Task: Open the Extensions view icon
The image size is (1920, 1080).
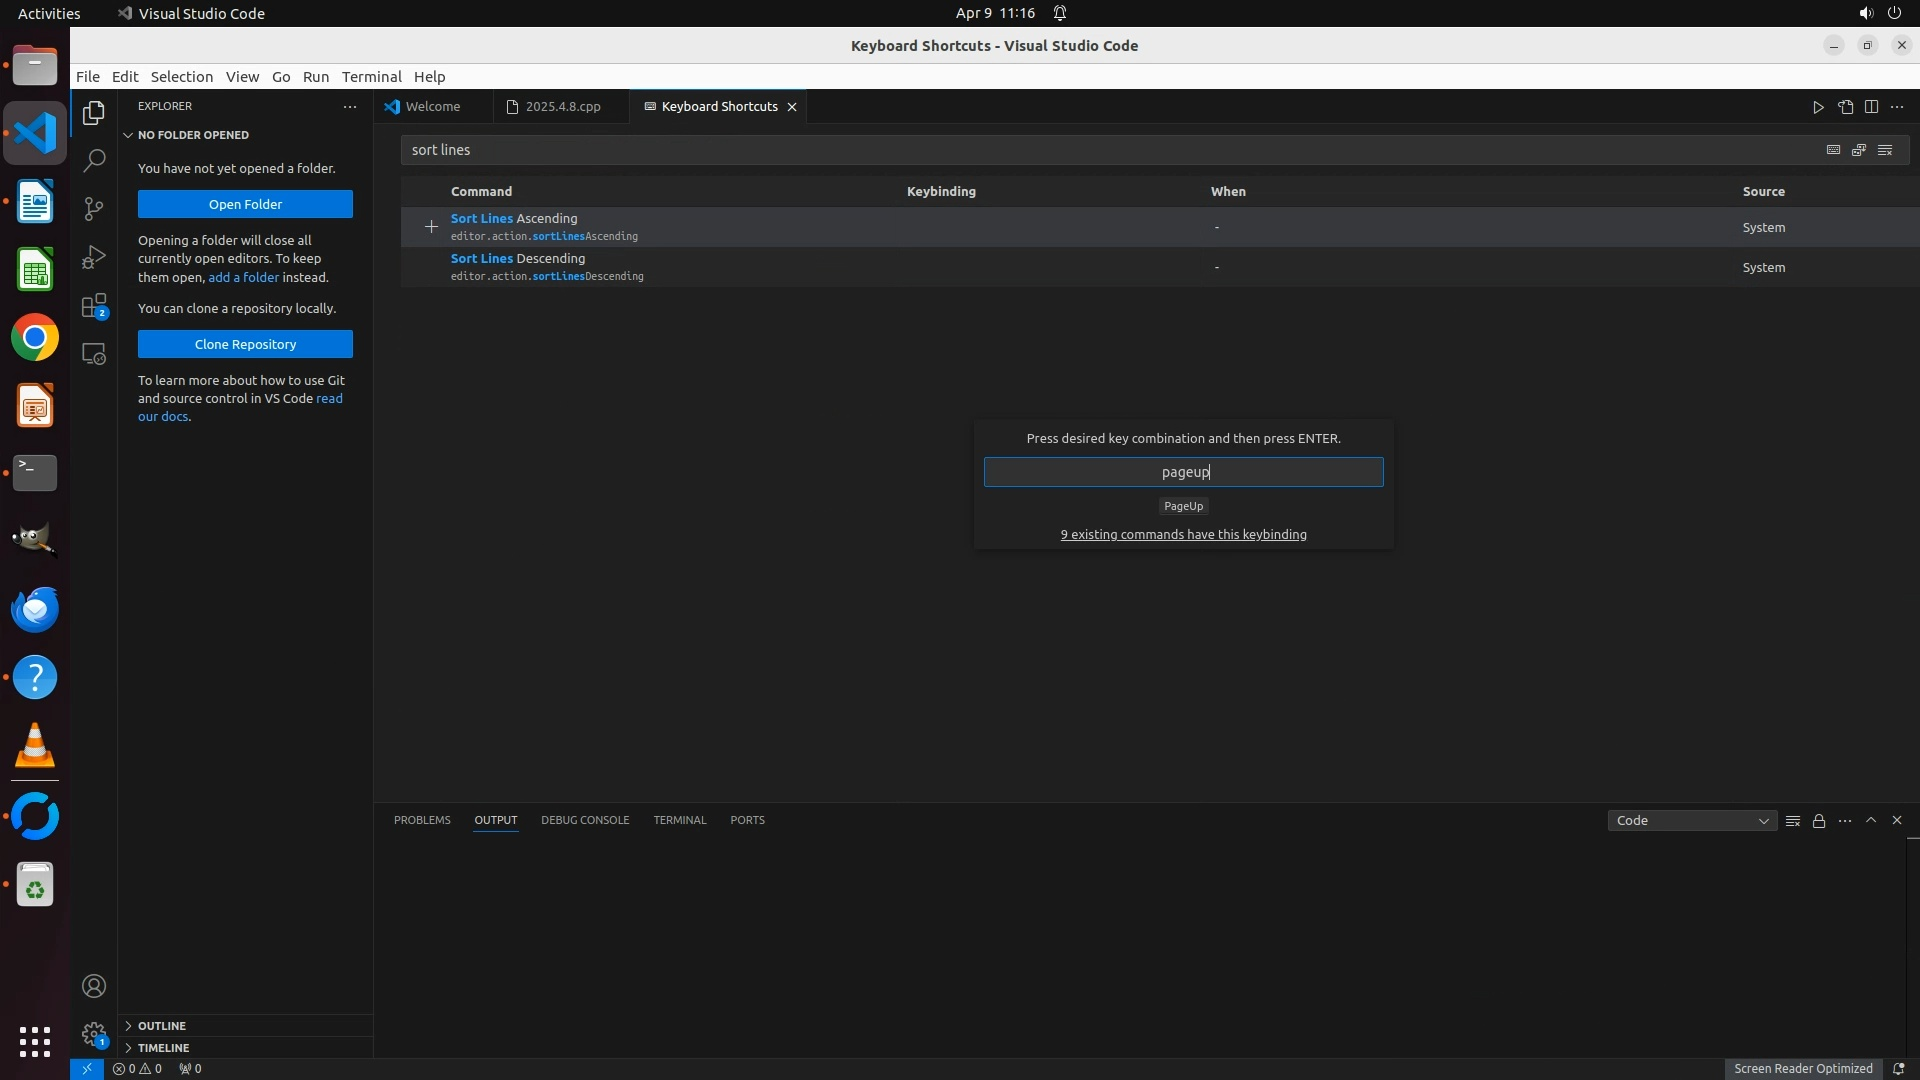Action: point(94,306)
